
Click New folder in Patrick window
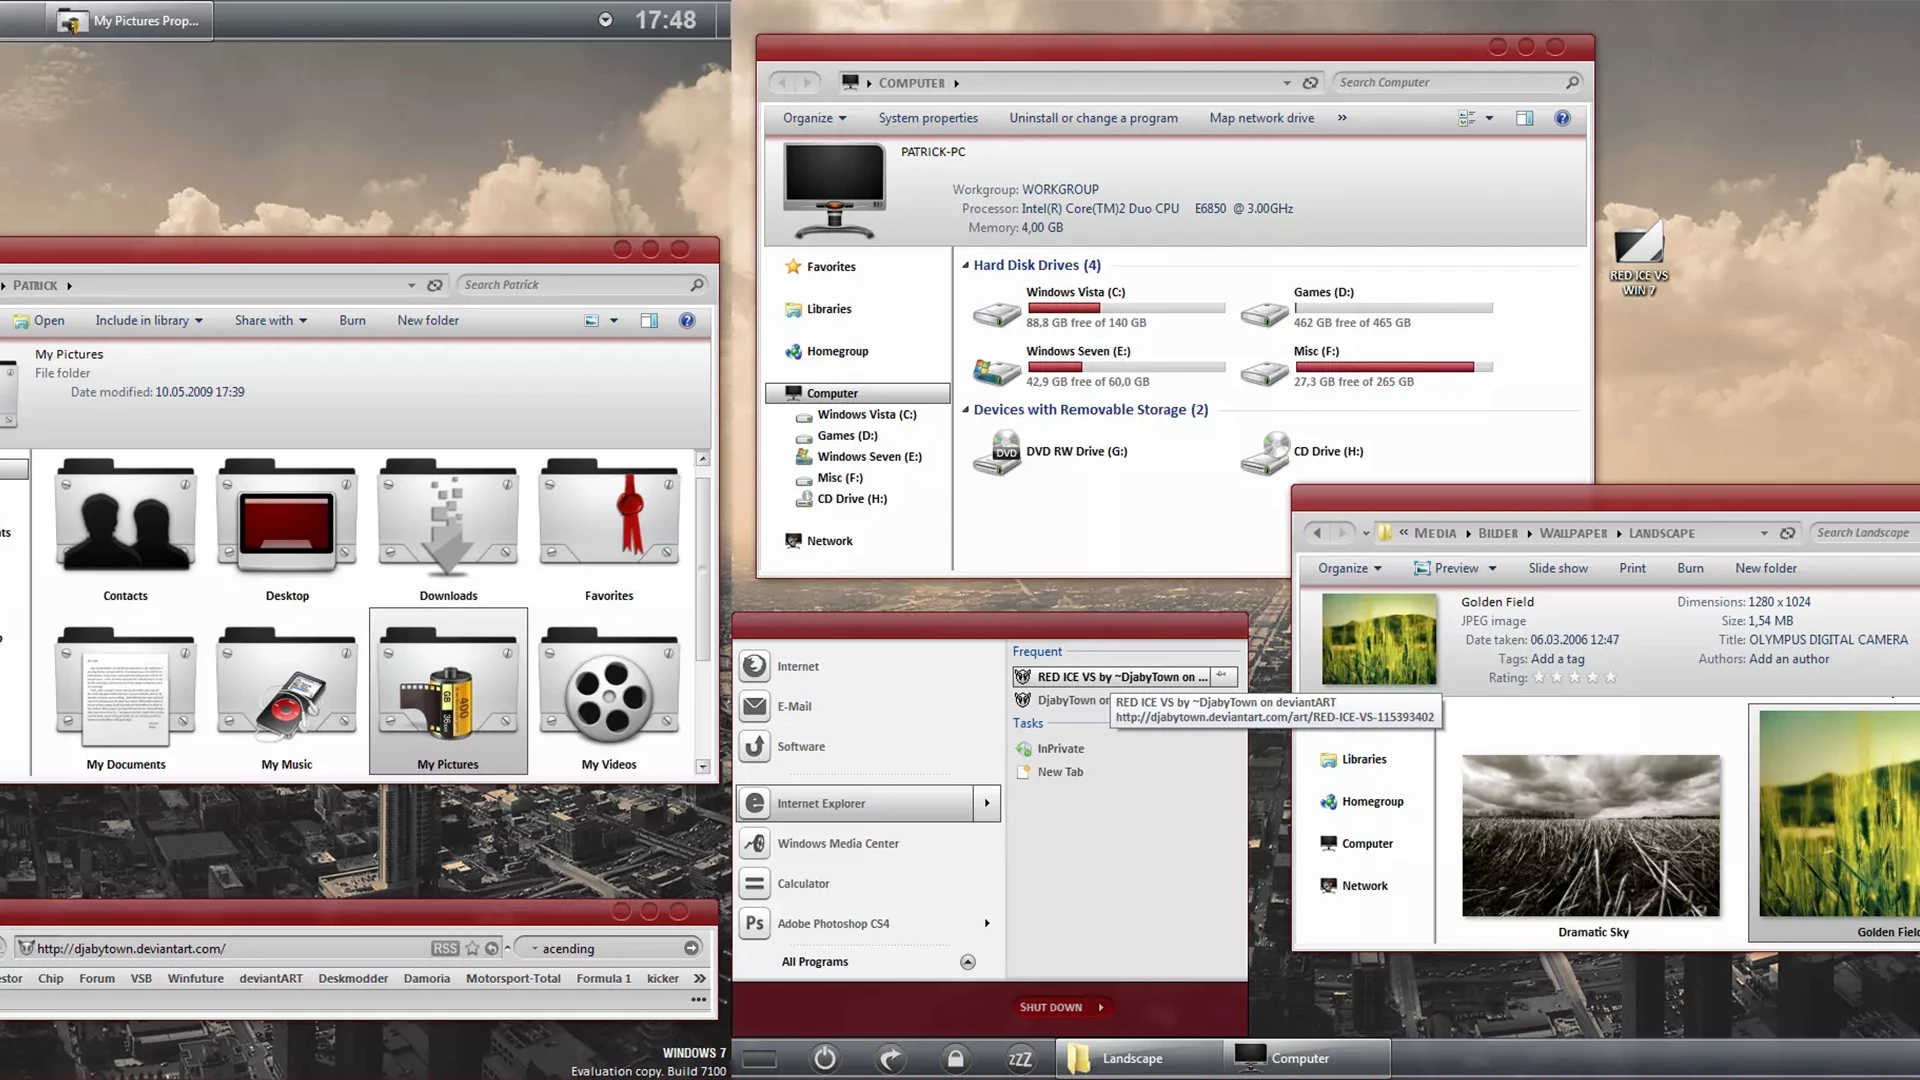(x=427, y=321)
